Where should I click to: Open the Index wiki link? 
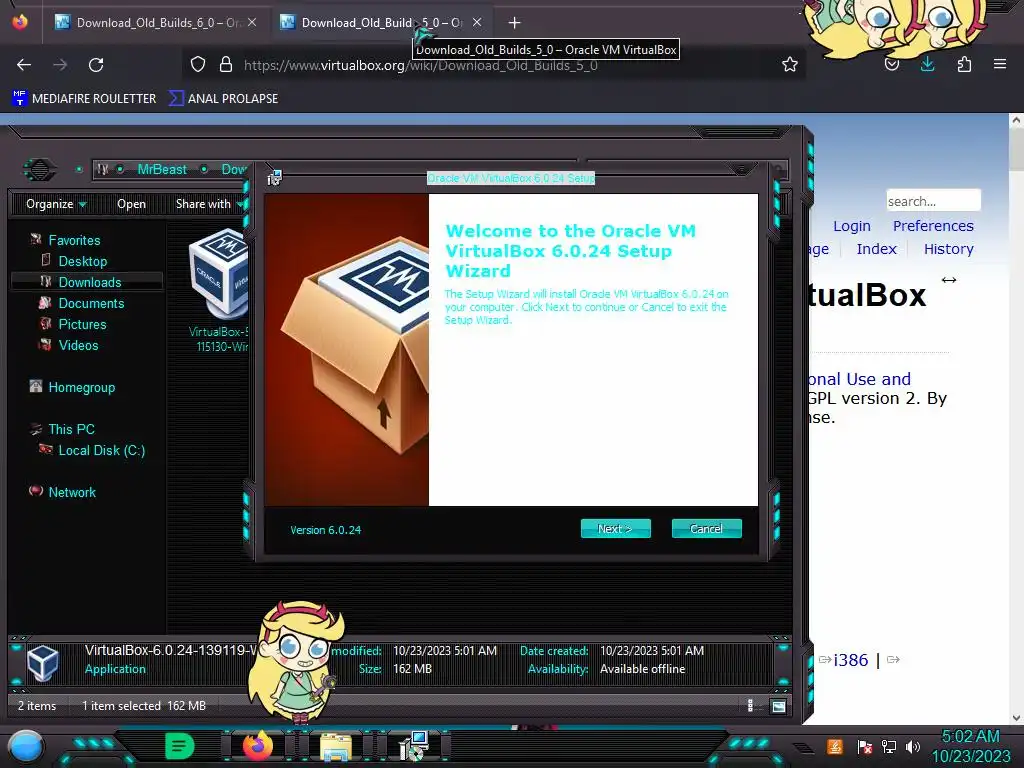click(x=876, y=249)
